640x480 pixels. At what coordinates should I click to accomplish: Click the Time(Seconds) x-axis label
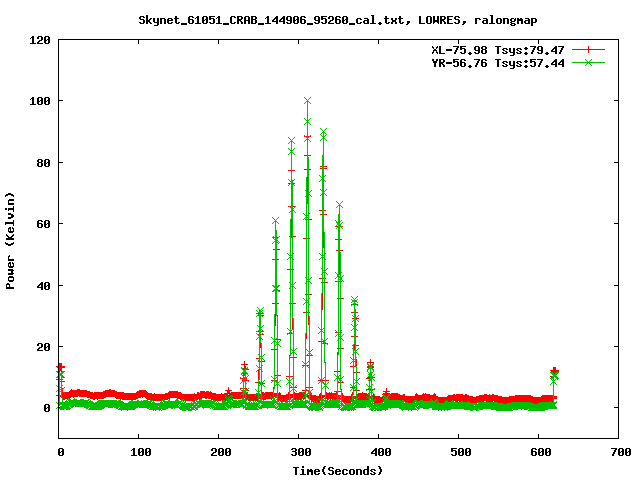(338, 470)
